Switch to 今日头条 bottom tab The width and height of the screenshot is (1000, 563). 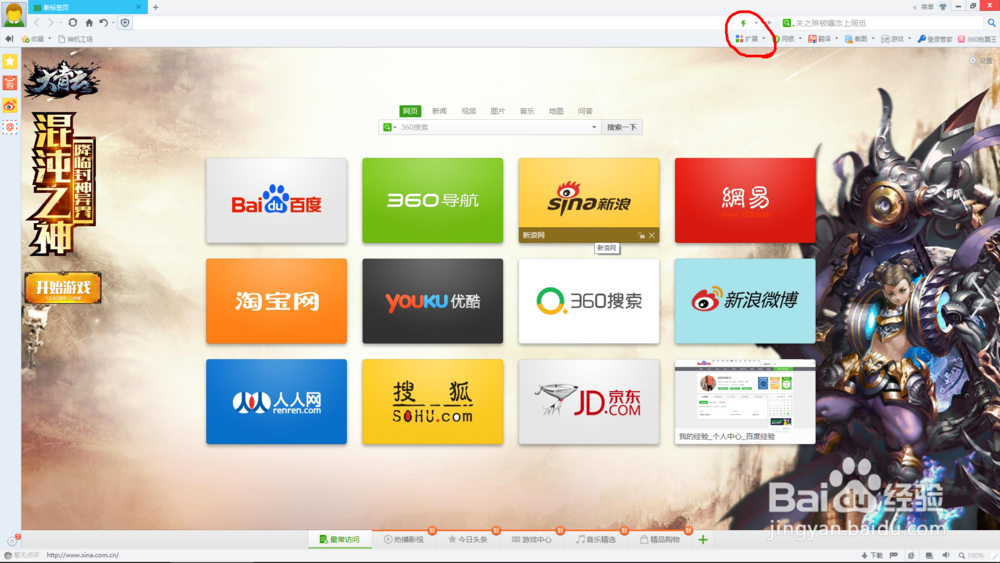(467, 539)
